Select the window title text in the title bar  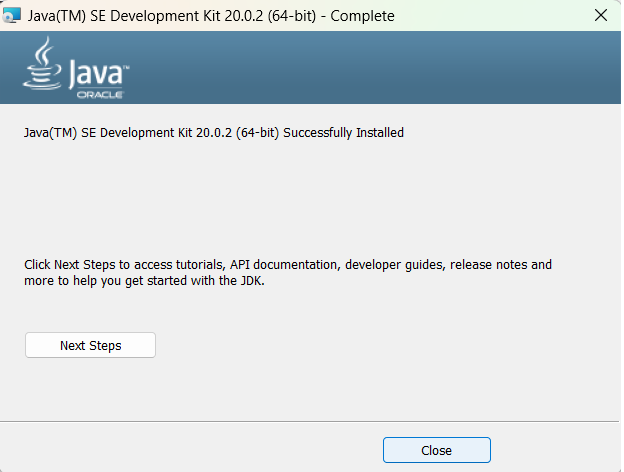pos(211,16)
